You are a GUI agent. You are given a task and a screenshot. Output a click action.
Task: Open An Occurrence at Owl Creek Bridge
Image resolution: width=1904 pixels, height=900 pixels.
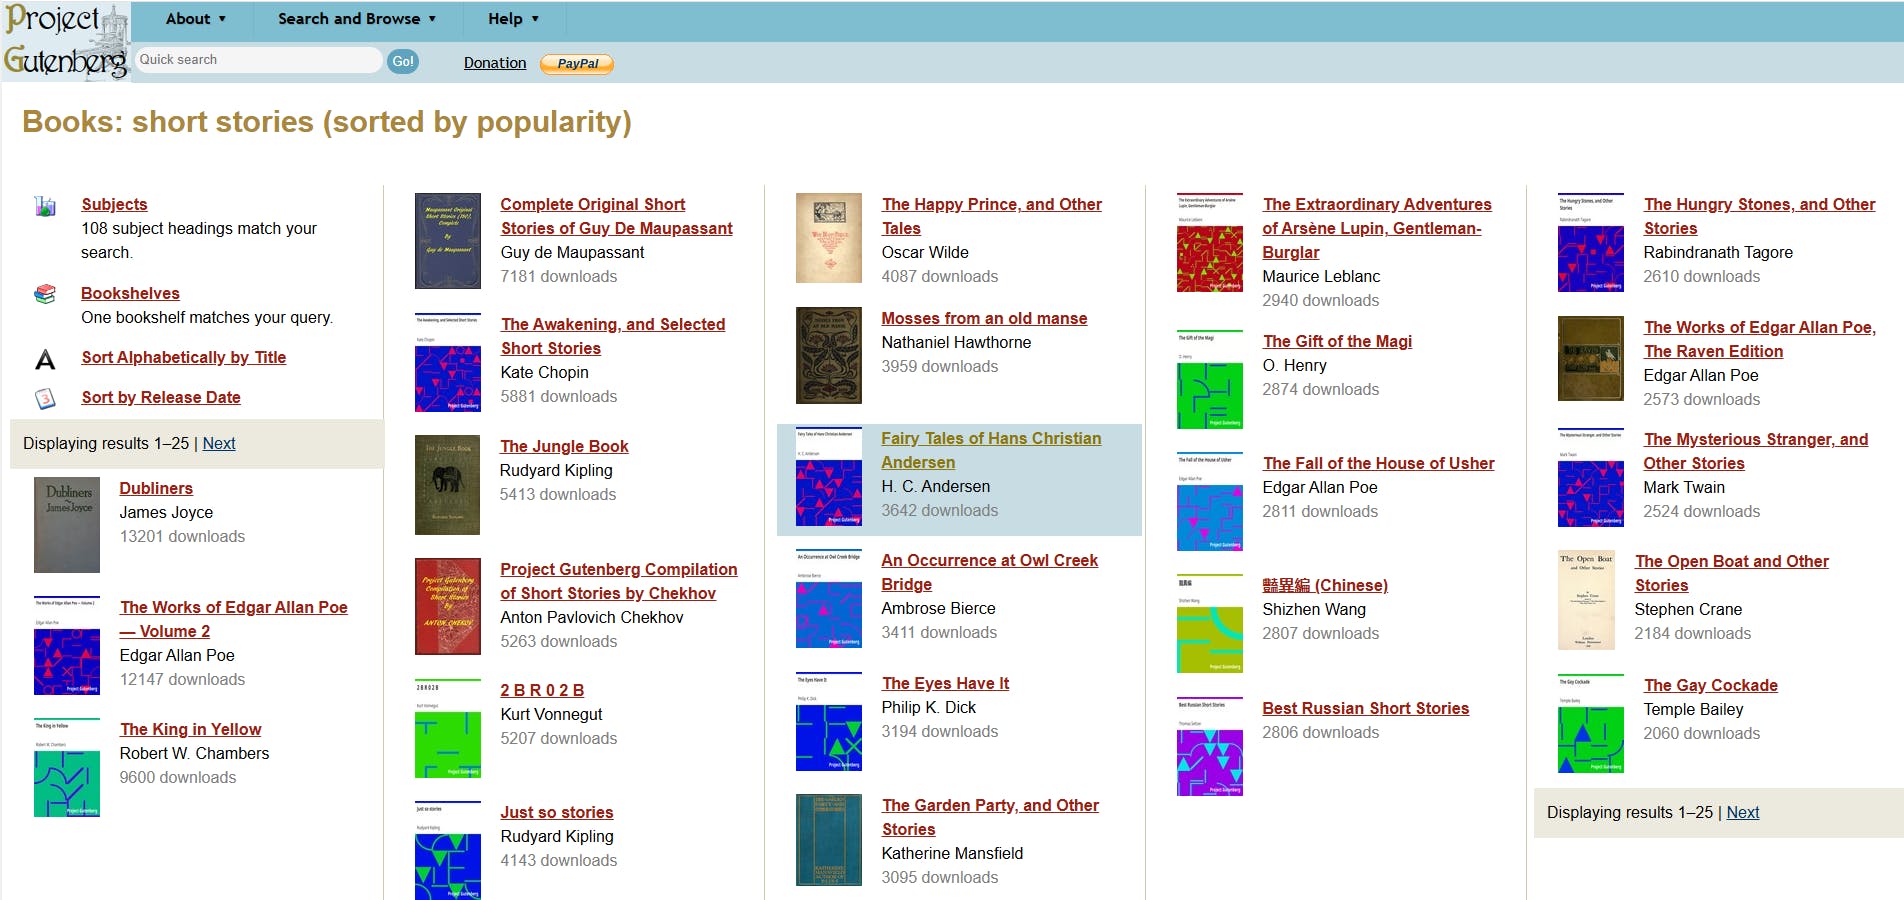990,572
